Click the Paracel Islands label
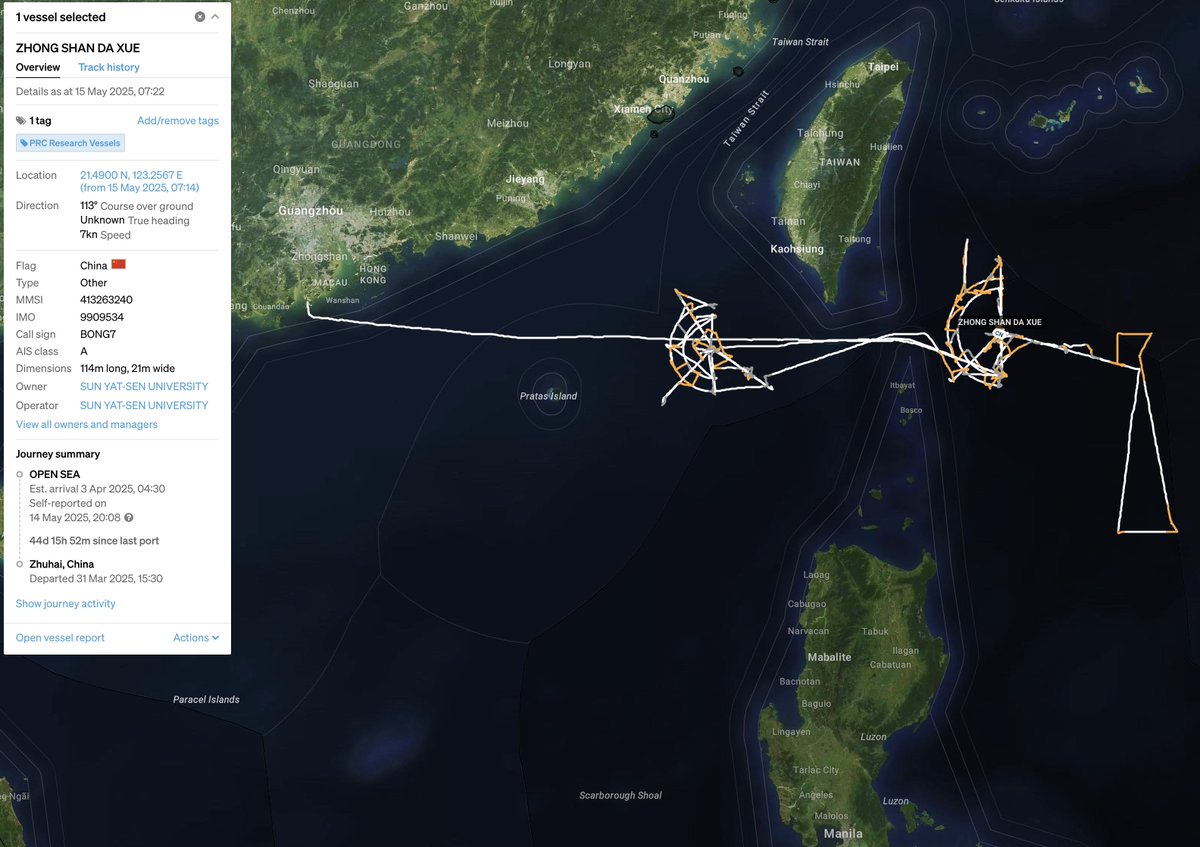Viewport: 1200px width, 847px height. 206,700
